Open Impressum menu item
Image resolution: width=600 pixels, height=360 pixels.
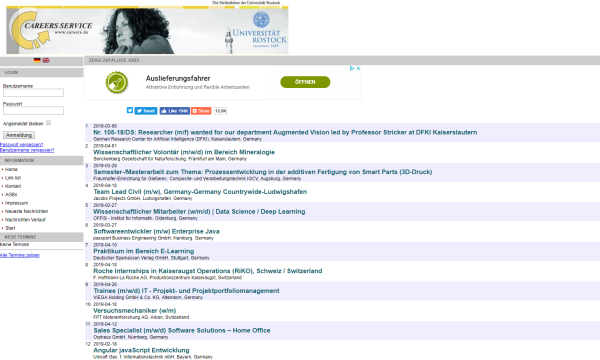click(16, 203)
